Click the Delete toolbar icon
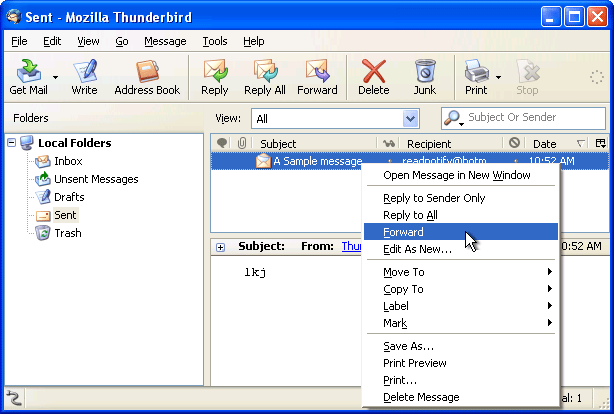 (373, 72)
